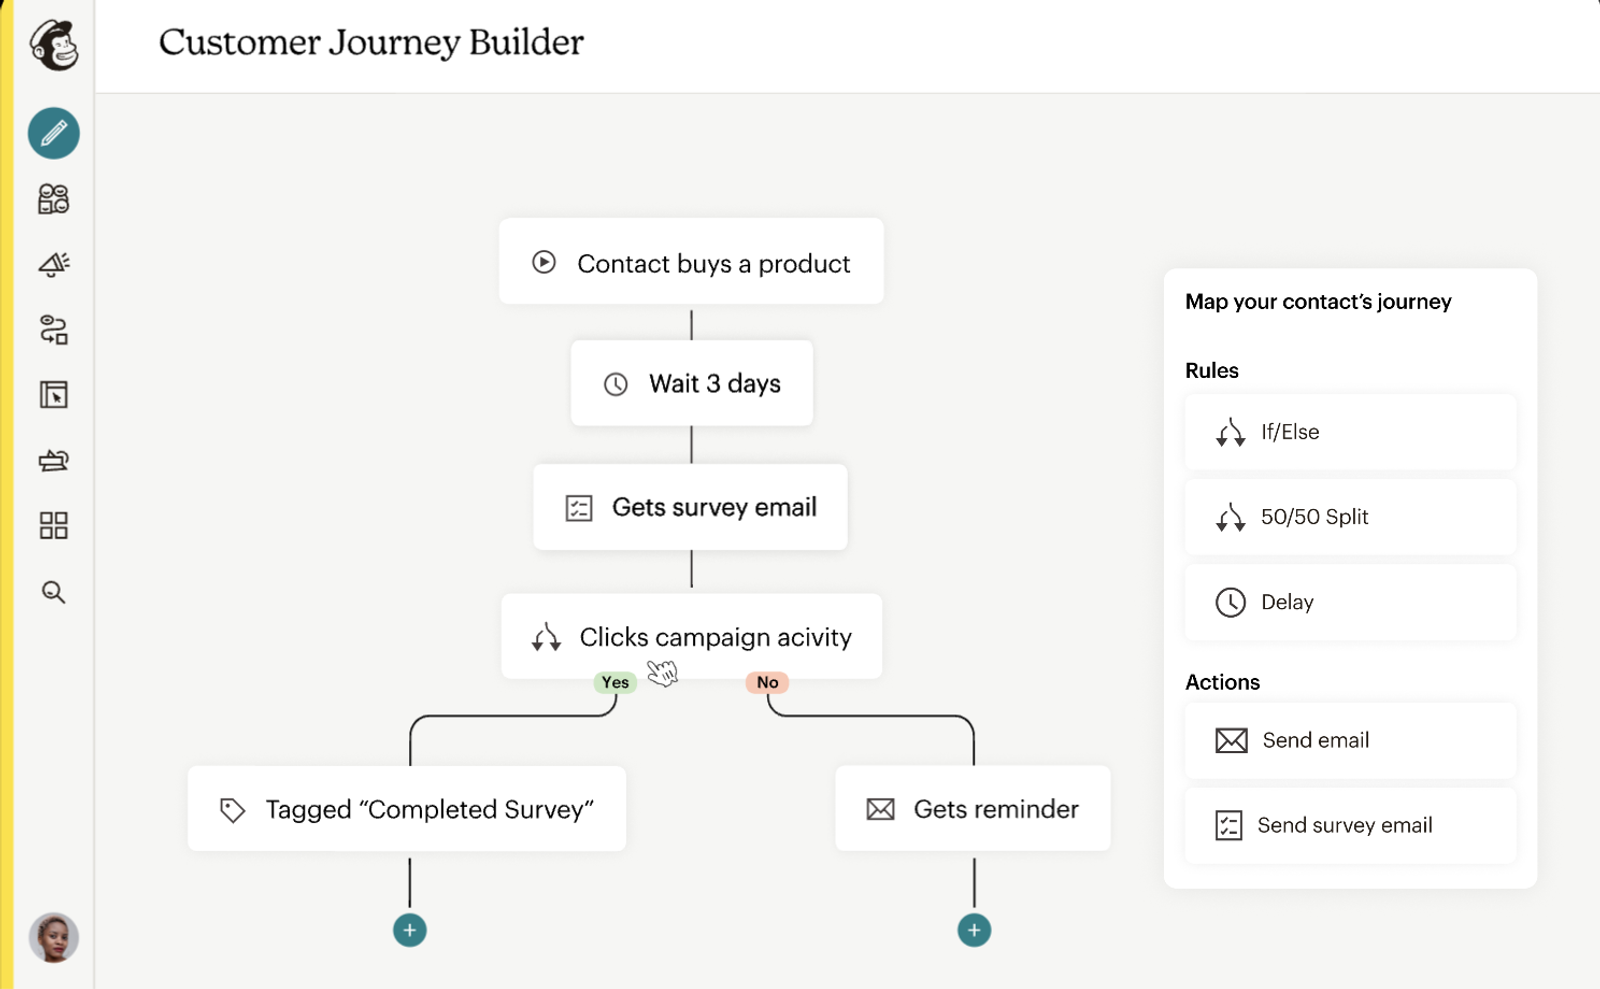The image size is (1600, 989).
Task: Open the Website icon in sidebar
Action: (x=54, y=395)
